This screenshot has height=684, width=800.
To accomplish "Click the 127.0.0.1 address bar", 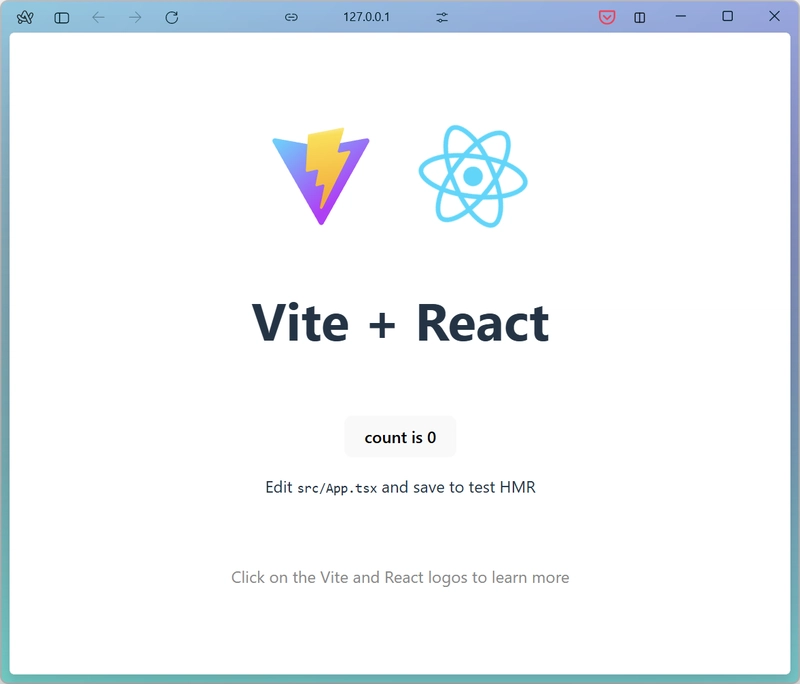I will click(366, 17).
